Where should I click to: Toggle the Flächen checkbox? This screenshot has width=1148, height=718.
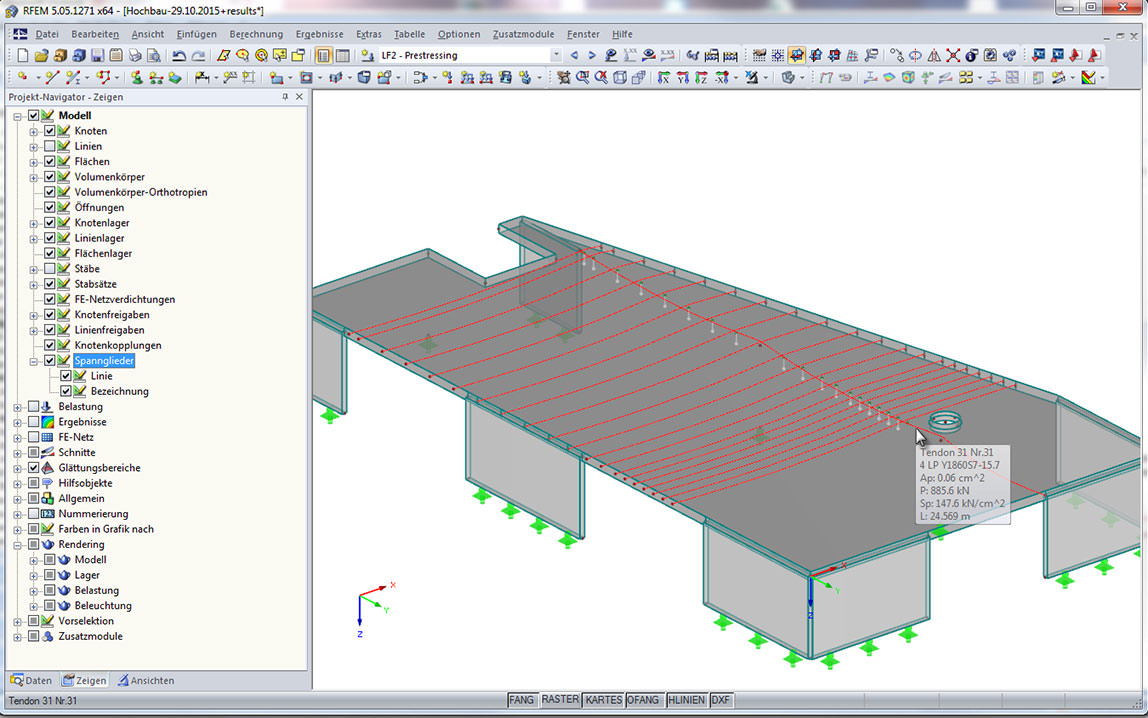49,161
